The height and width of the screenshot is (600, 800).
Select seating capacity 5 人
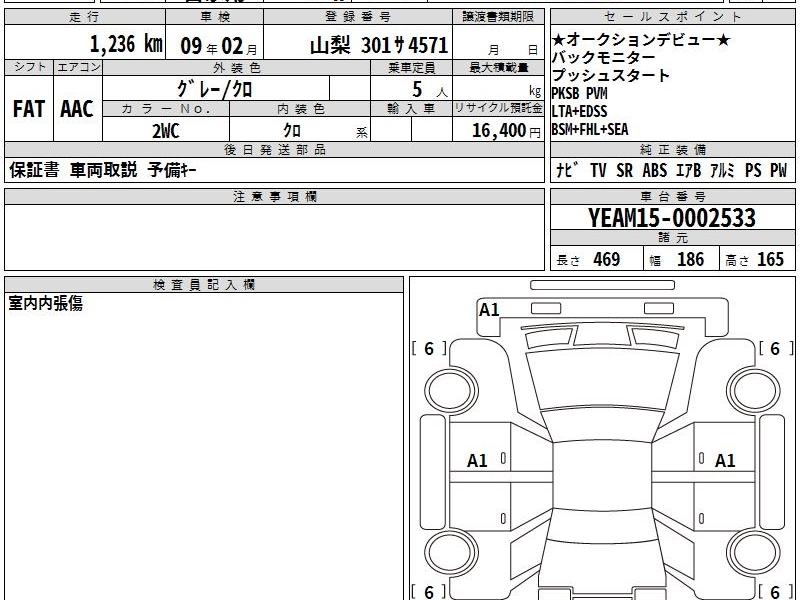point(430,90)
